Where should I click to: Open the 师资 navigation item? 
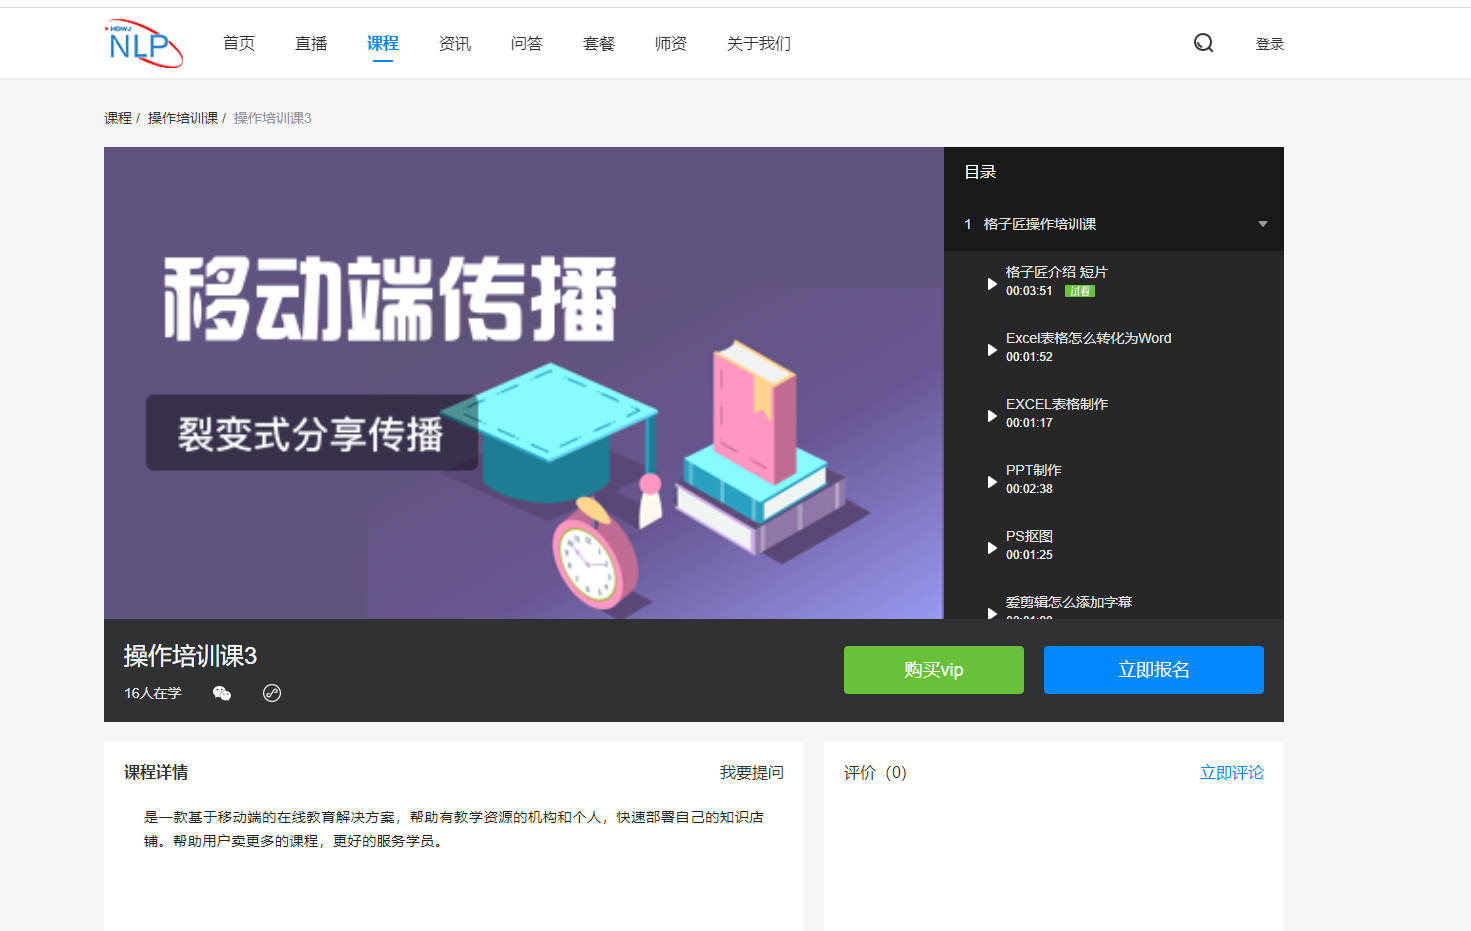point(671,43)
